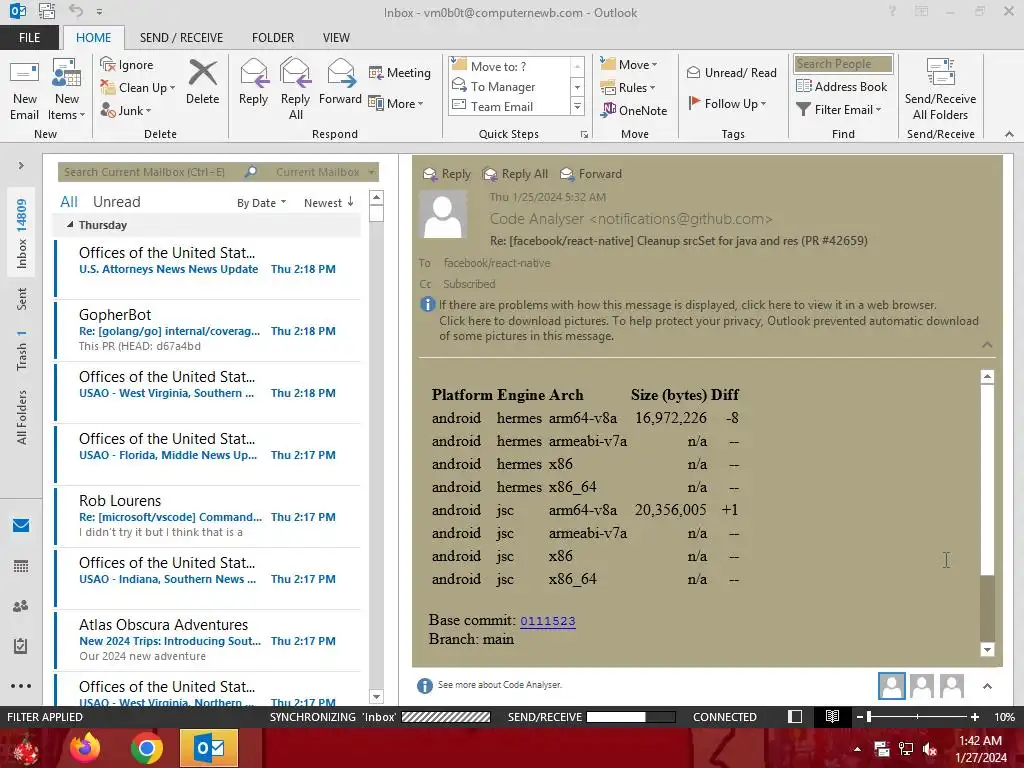Click Search People field
Viewport: 1024px width, 768px height.
[x=843, y=64]
